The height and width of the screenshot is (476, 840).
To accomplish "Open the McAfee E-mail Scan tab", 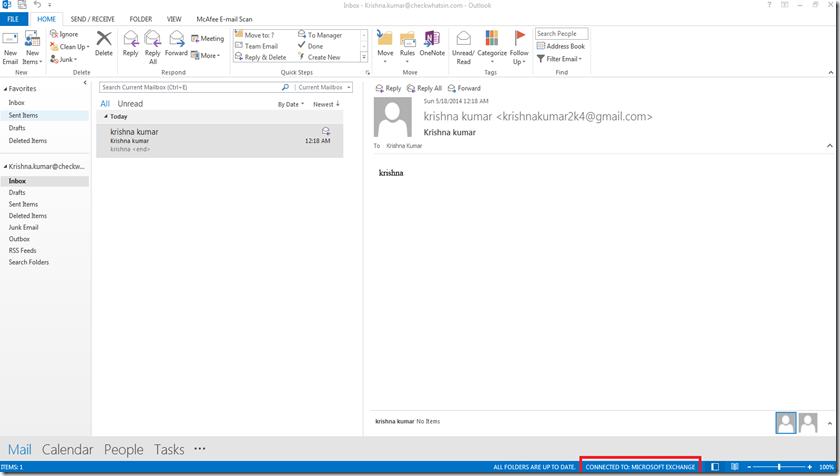I will click(224, 19).
